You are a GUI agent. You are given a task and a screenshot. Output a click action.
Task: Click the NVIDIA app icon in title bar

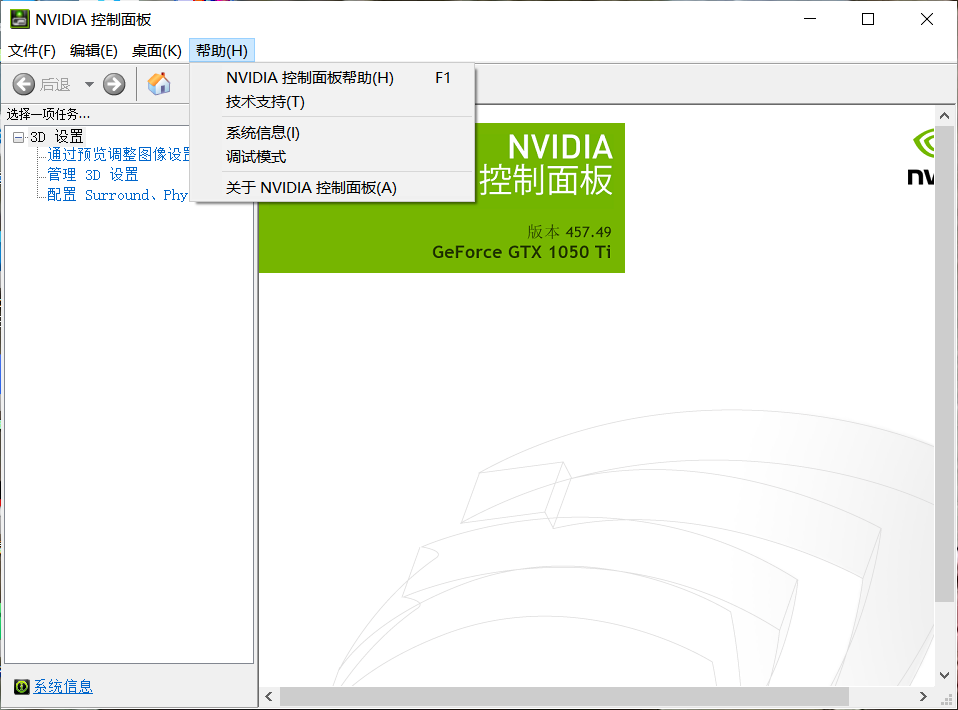tap(20, 19)
